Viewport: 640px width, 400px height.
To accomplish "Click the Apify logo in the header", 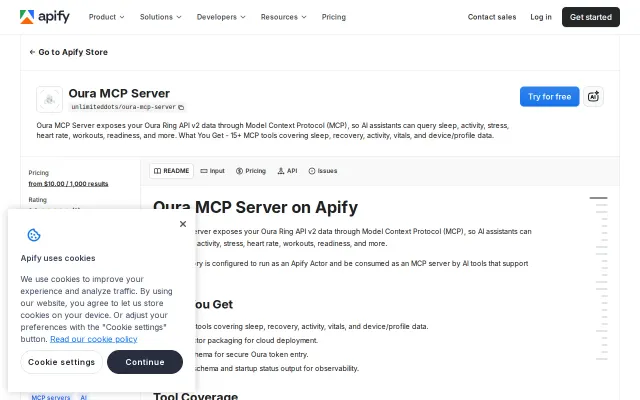I will (44, 17).
